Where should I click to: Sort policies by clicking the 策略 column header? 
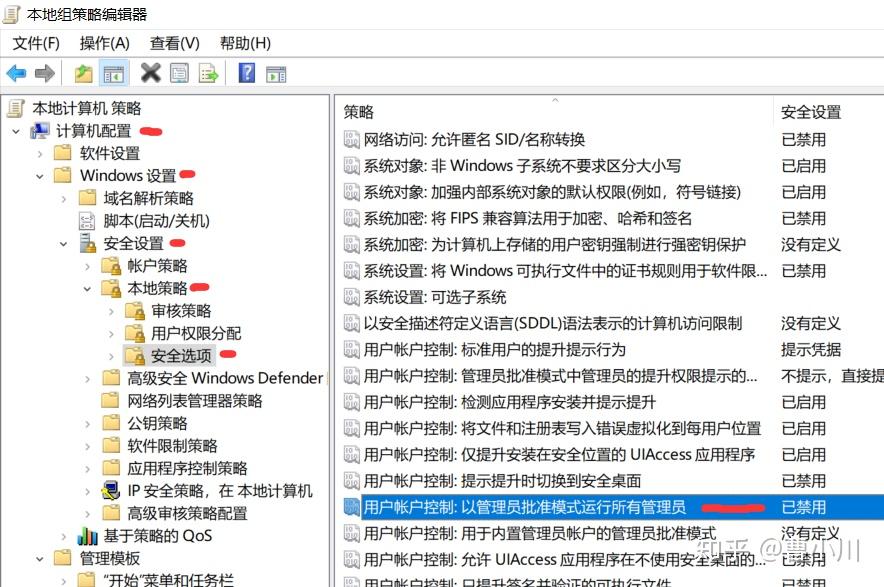click(x=358, y=111)
